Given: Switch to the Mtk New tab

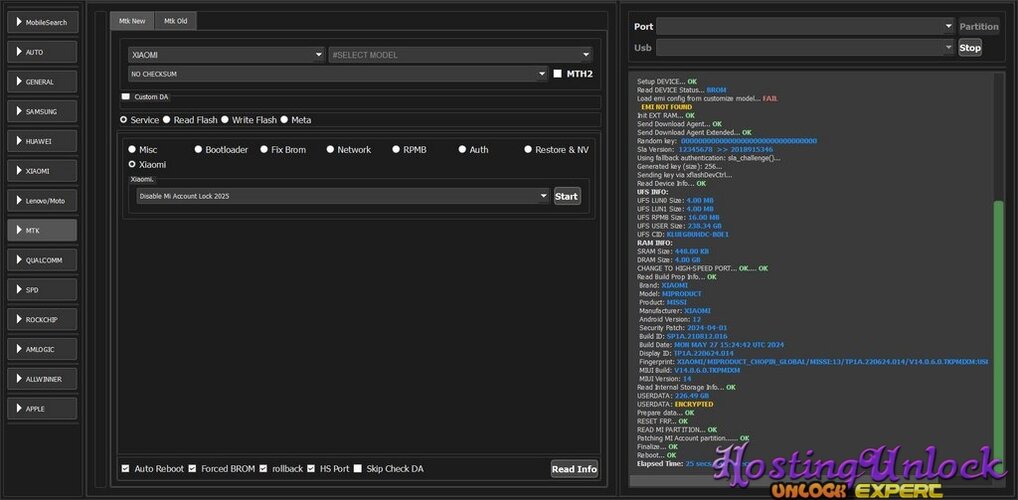Looking at the screenshot, I should [x=132, y=21].
